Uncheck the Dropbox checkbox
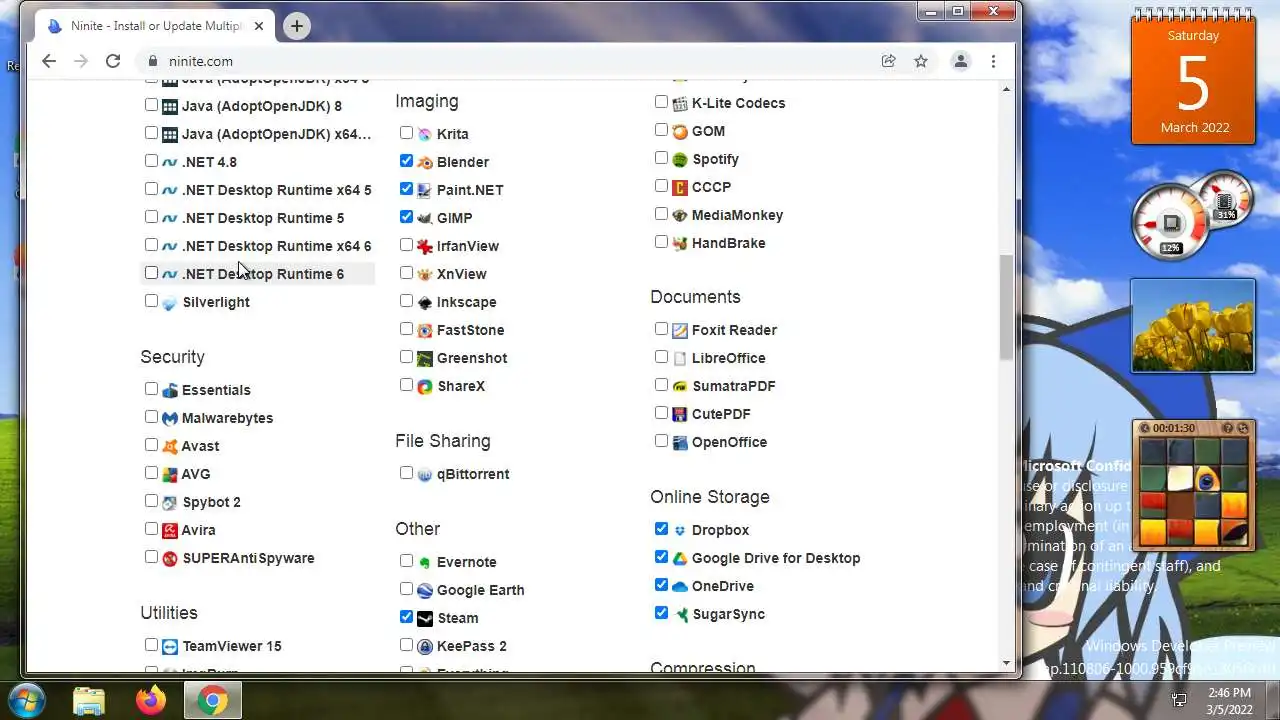Image resolution: width=1280 pixels, height=720 pixels. [661, 529]
